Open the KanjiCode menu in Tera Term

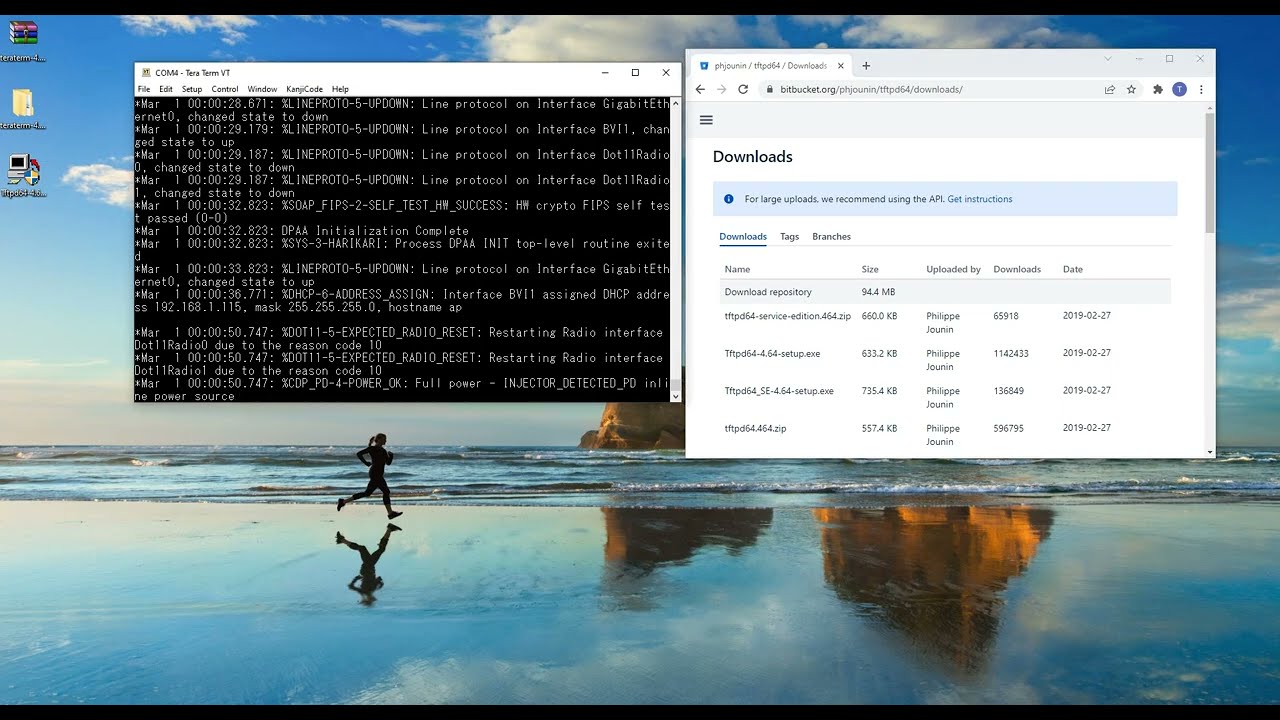(x=305, y=89)
